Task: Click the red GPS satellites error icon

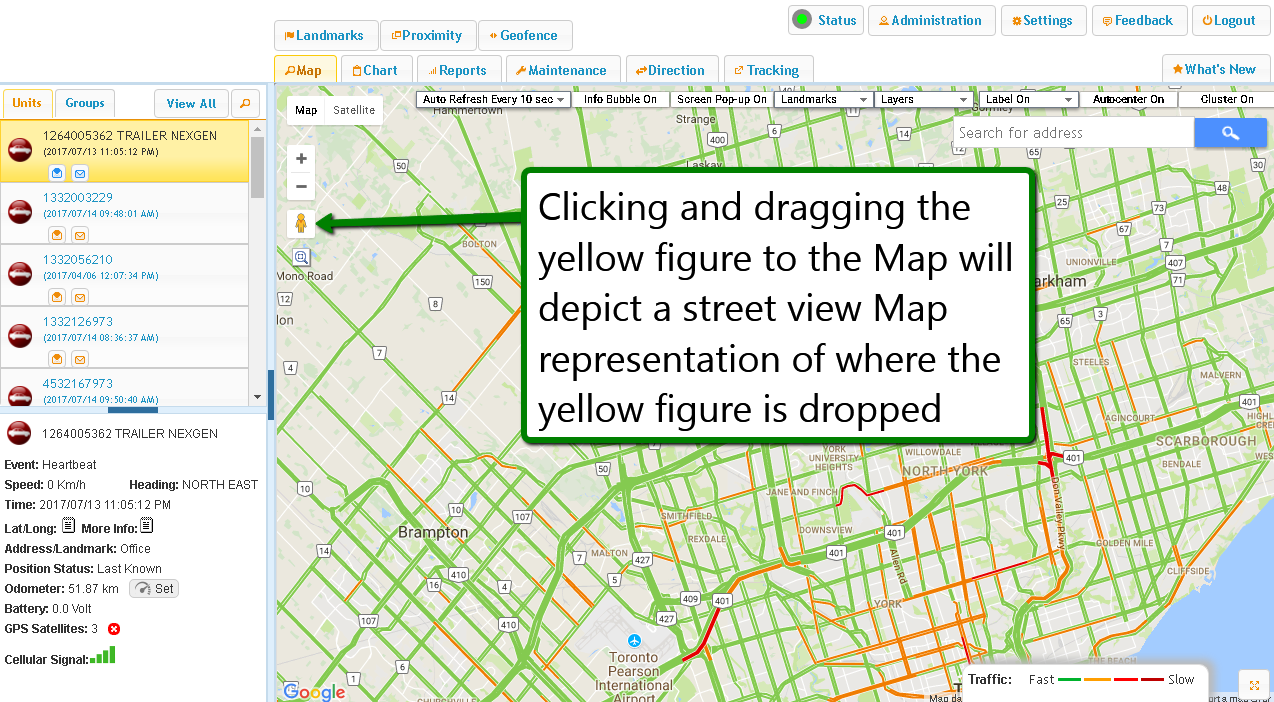Action: 114,629
